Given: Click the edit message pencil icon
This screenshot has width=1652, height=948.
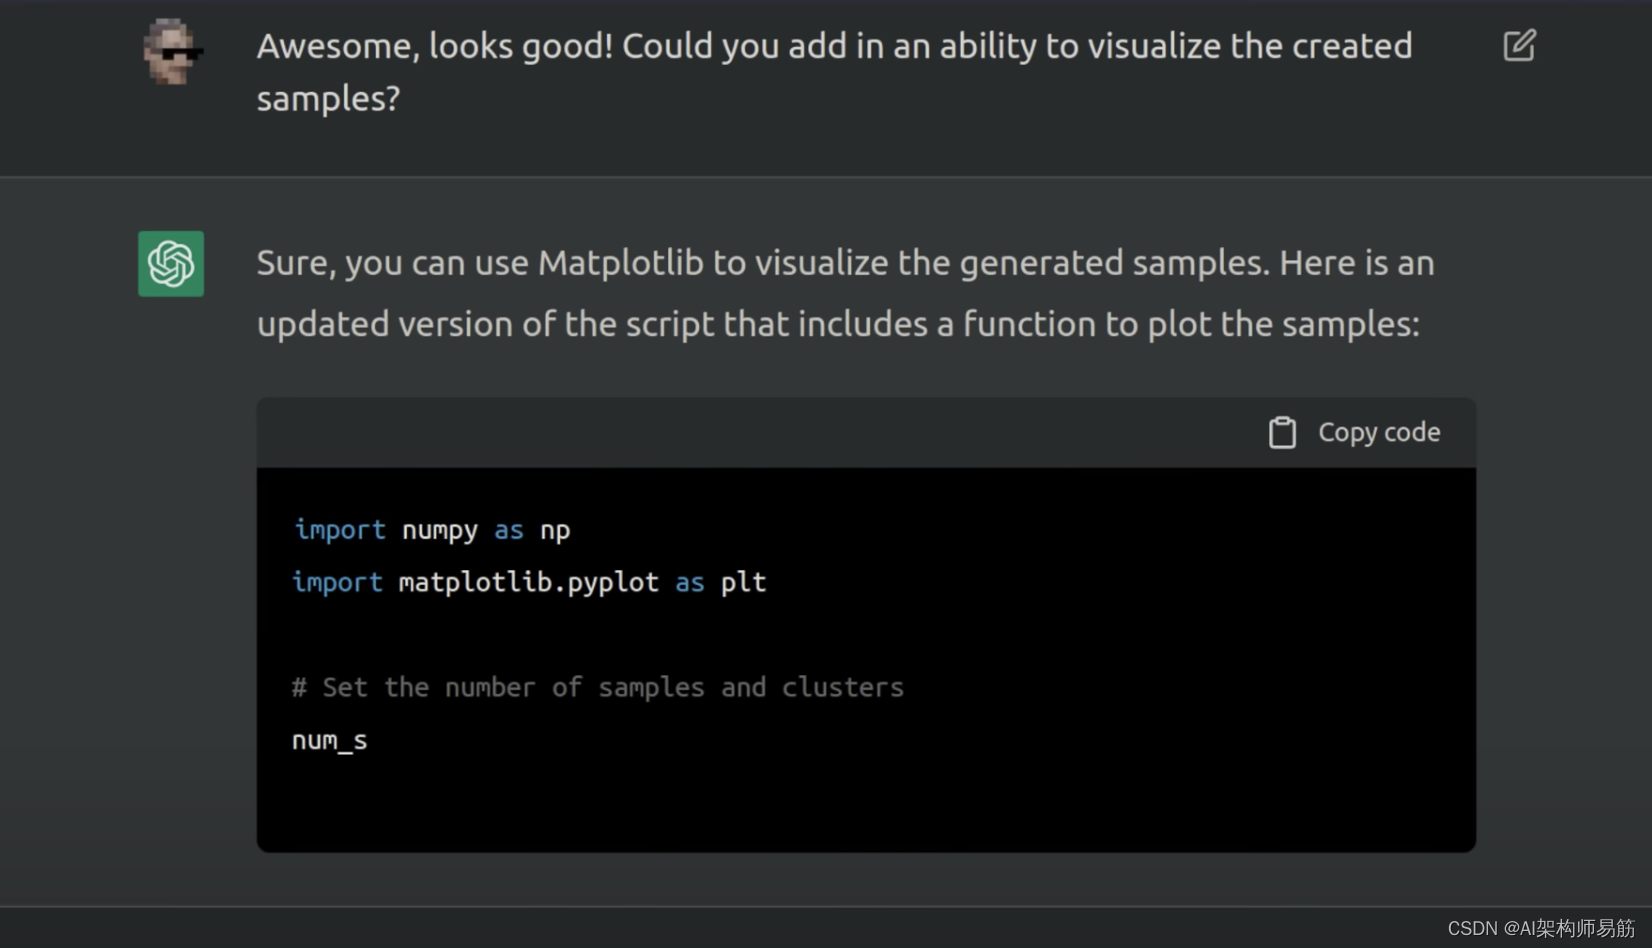Looking at the screenshot, I should tap(1519, 46).
